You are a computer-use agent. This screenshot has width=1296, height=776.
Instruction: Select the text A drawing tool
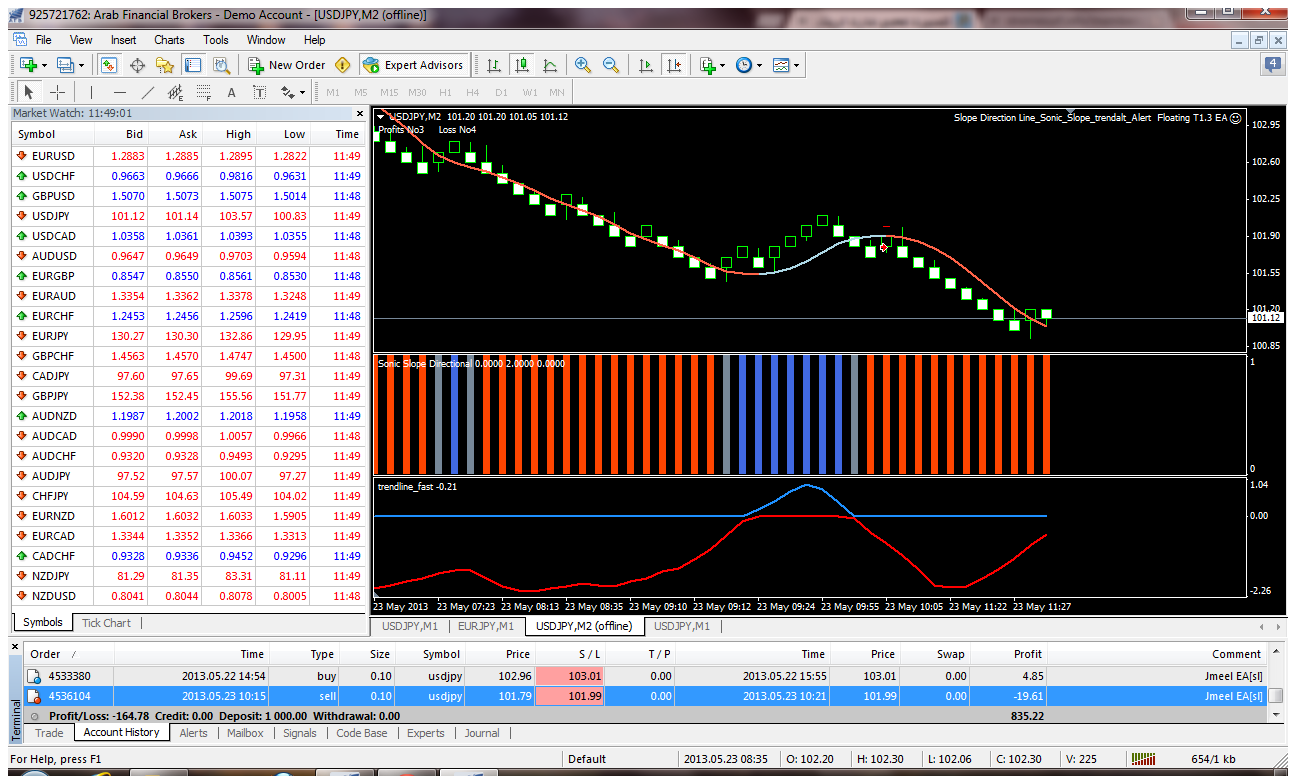pyautogui.click(x=231, y=92)
